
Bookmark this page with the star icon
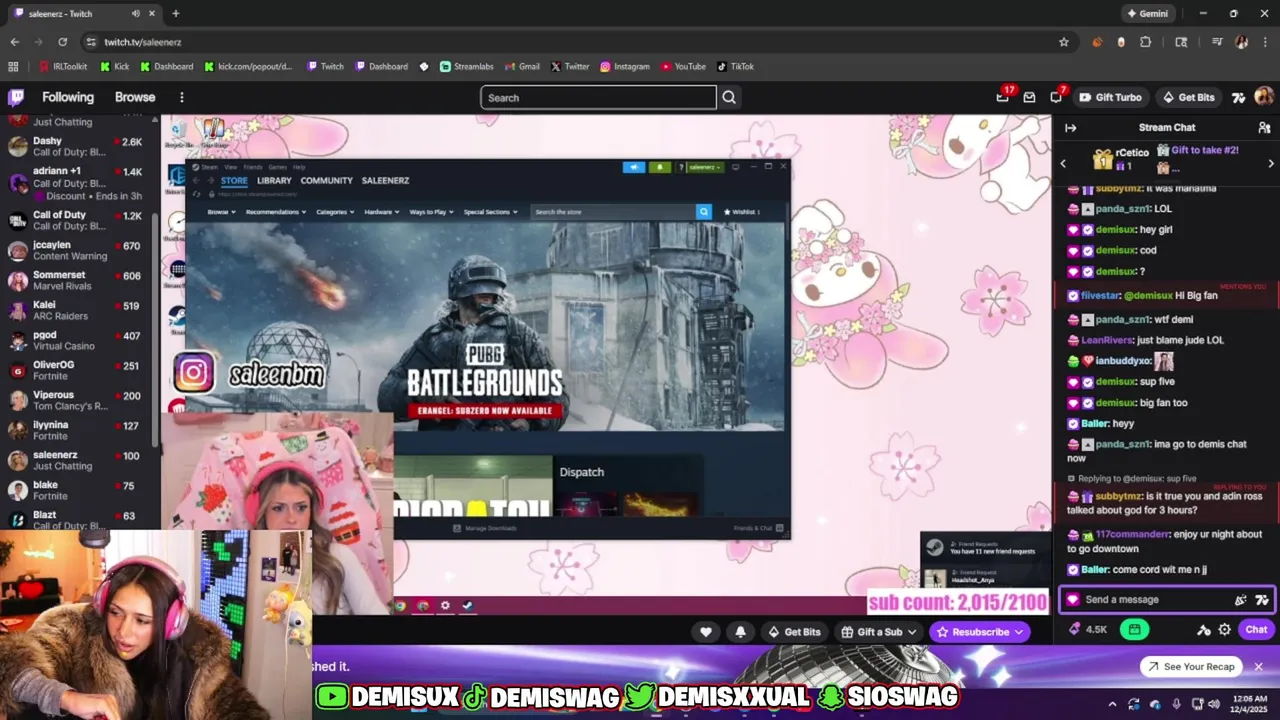tap(1064, 42)
